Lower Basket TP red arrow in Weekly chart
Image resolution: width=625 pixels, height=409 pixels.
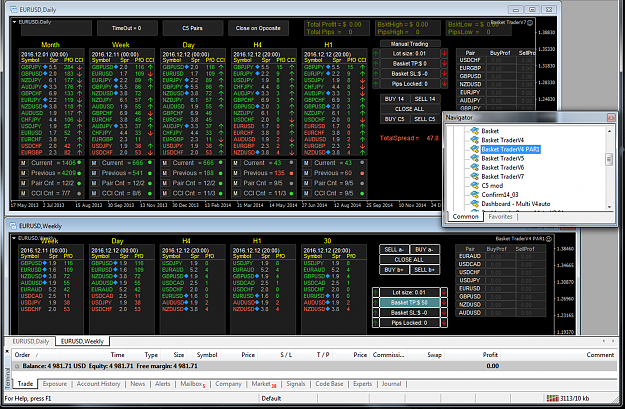pos(444,303)
